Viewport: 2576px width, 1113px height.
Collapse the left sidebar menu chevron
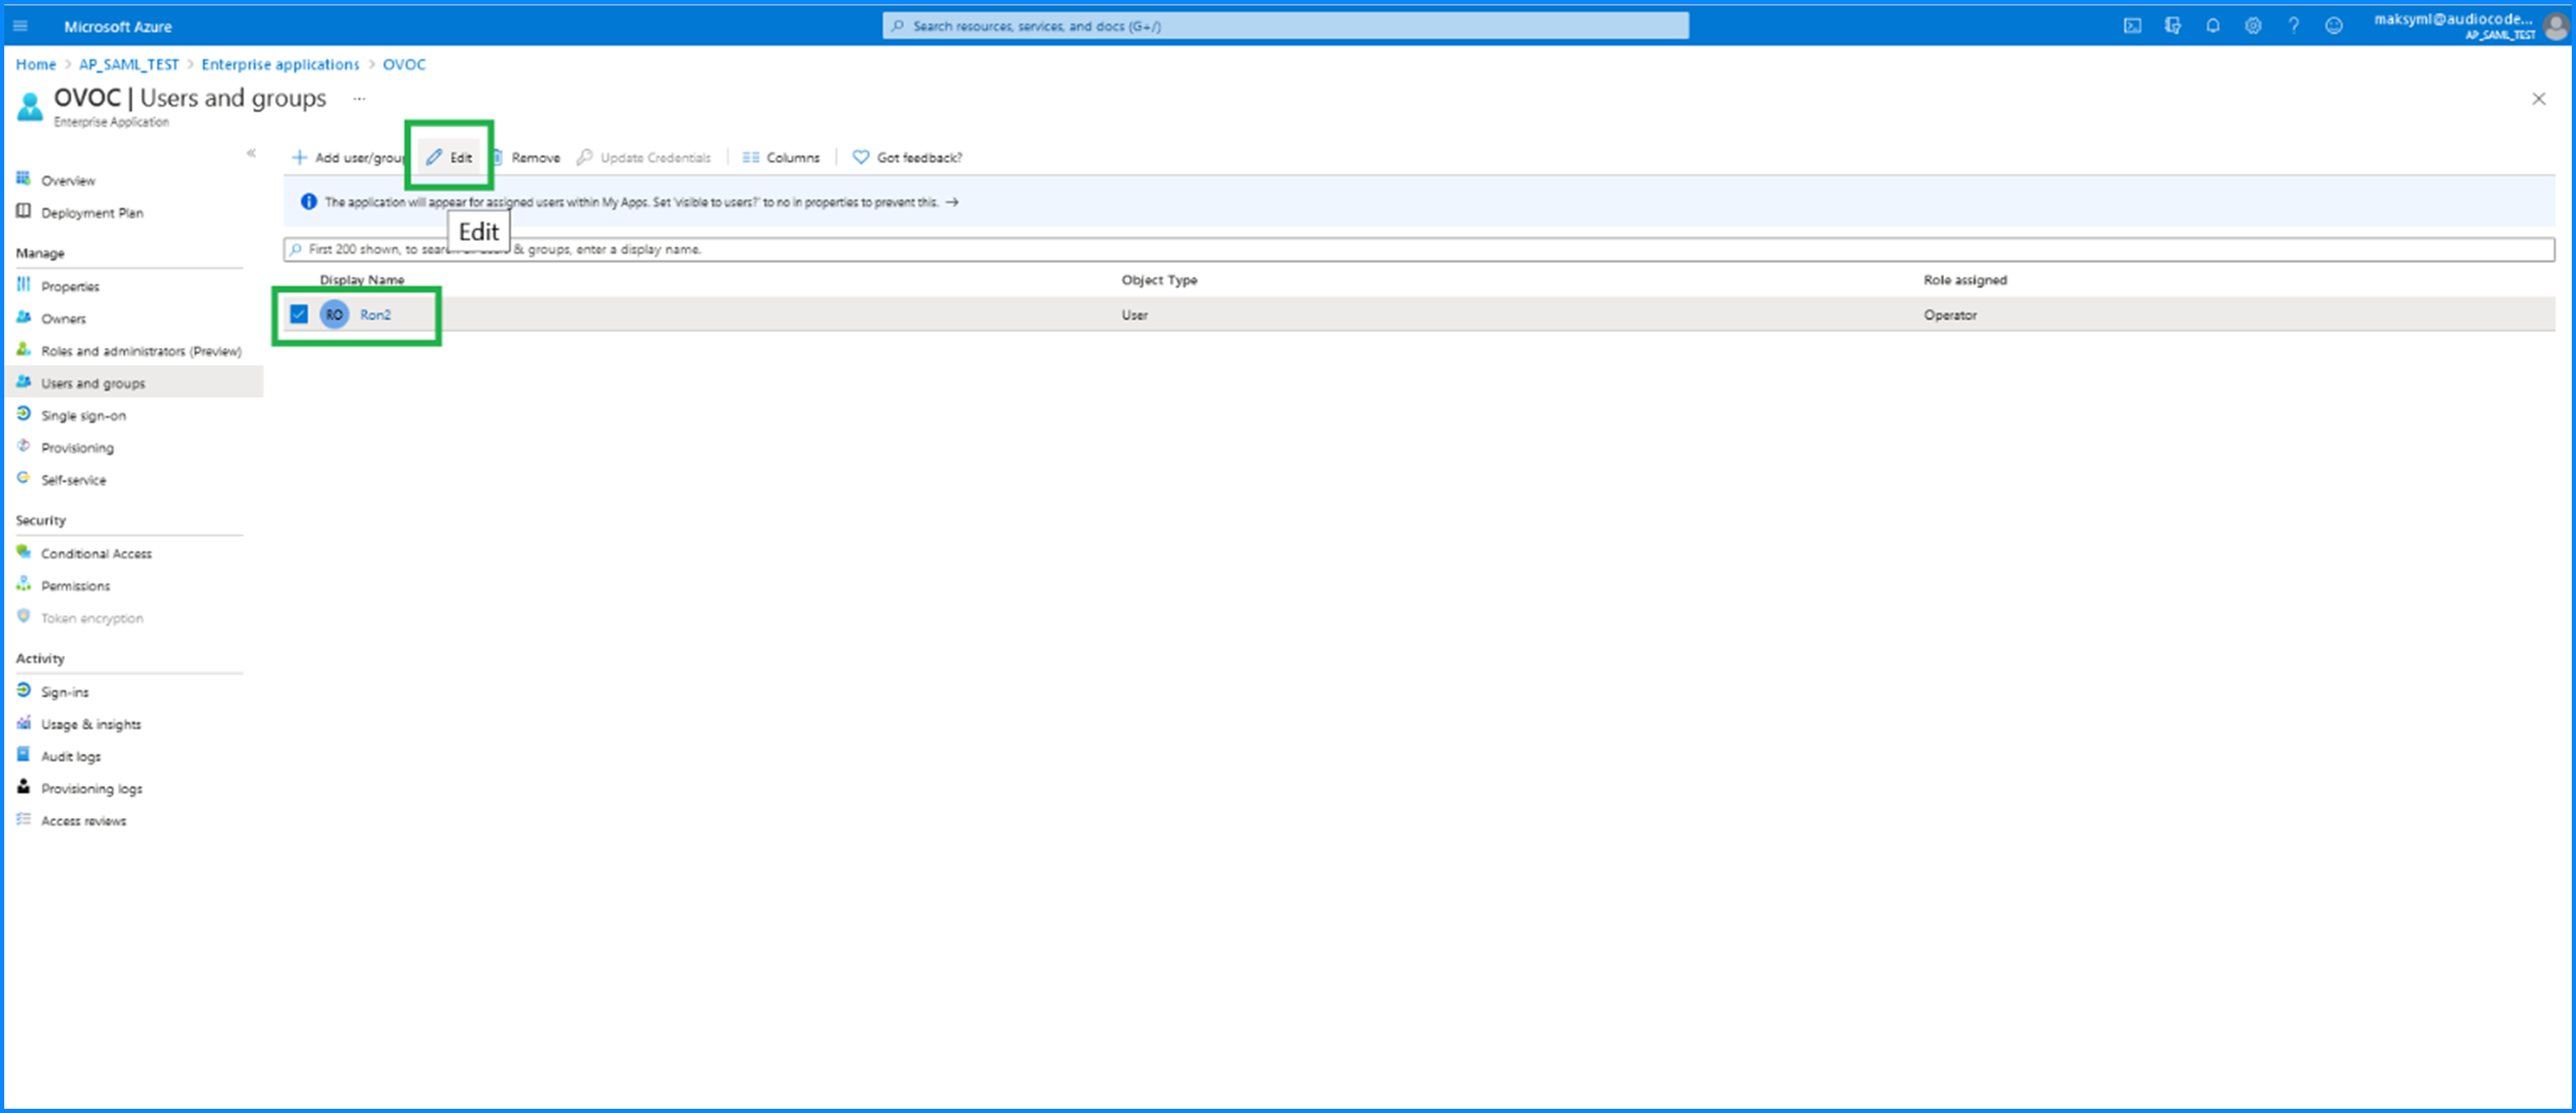(251, 153)
